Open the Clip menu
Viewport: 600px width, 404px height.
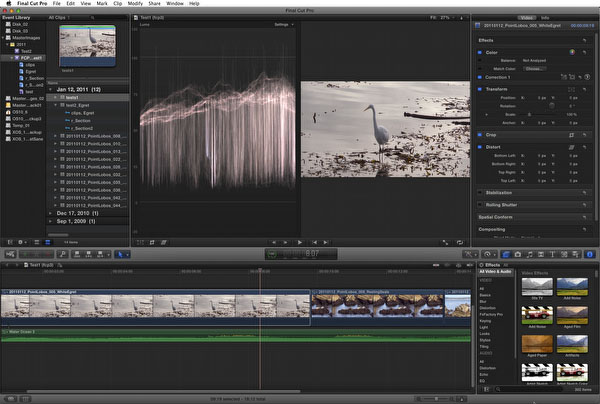point(117,3)
